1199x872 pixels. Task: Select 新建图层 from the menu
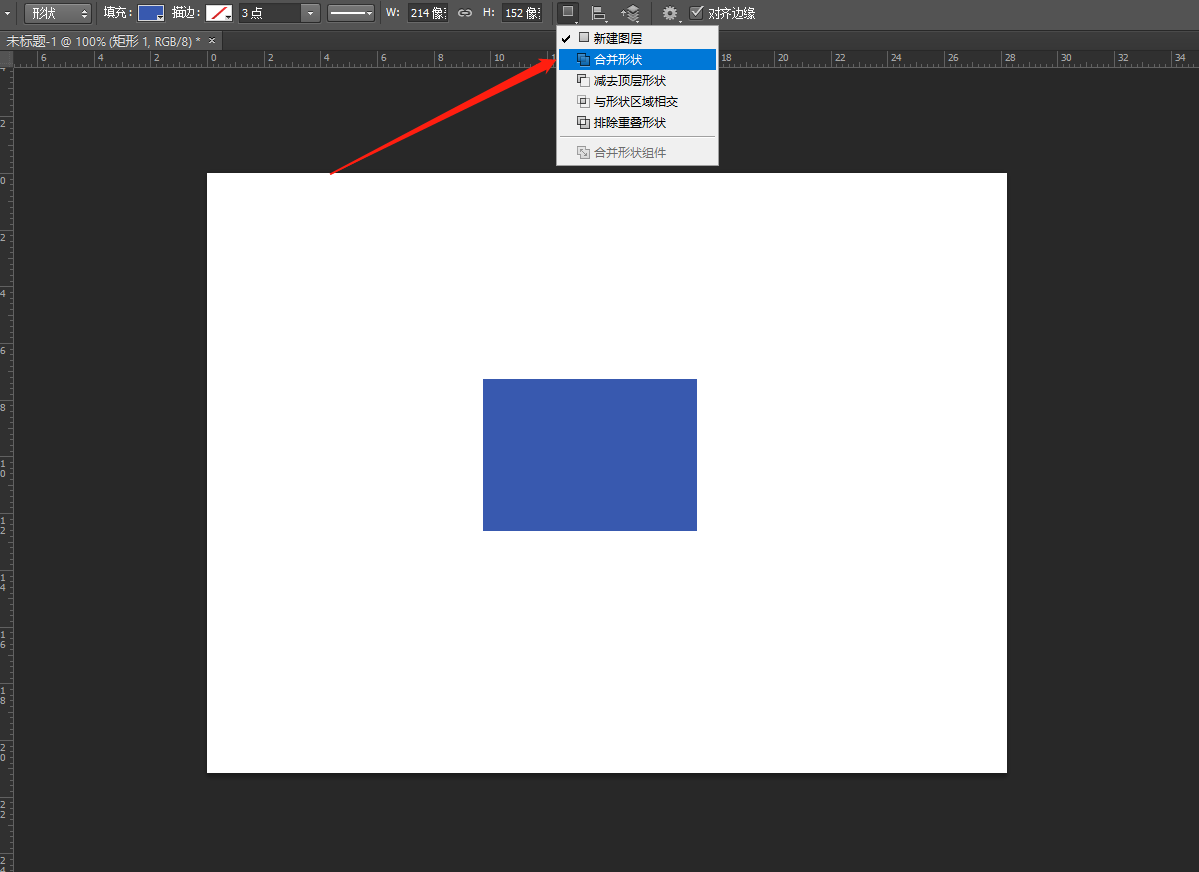[x=618, y=38]
